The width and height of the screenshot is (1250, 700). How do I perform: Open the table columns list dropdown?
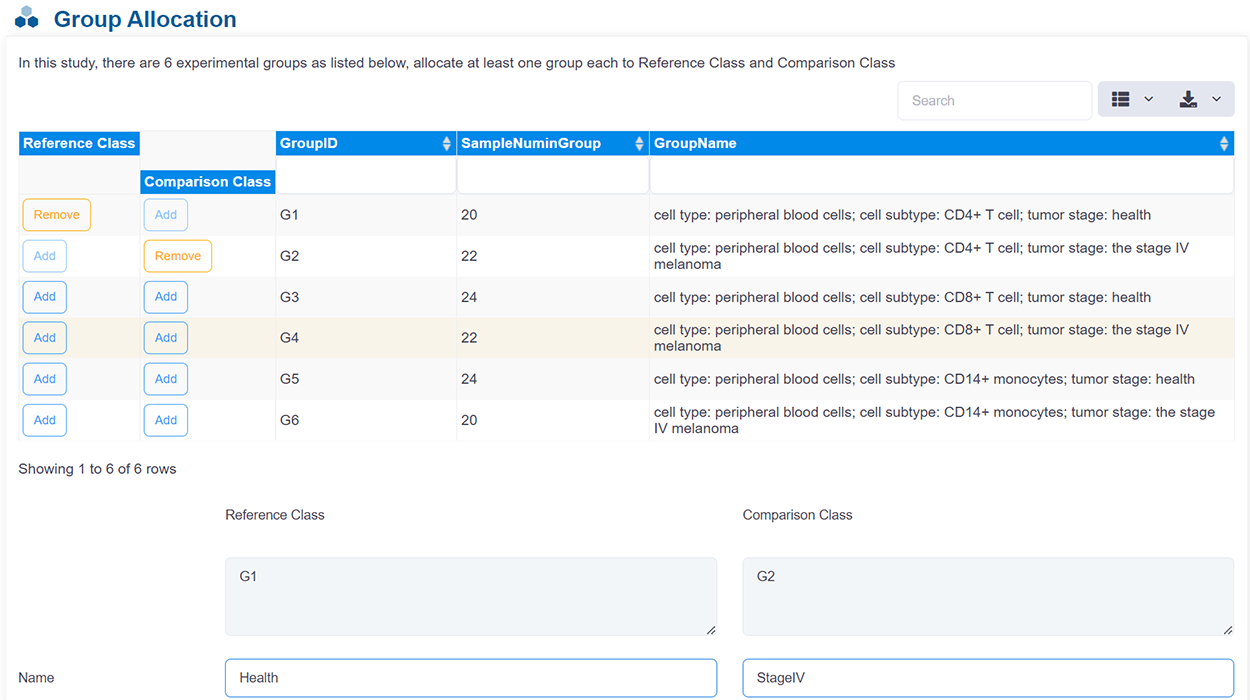pos(1132,100)
